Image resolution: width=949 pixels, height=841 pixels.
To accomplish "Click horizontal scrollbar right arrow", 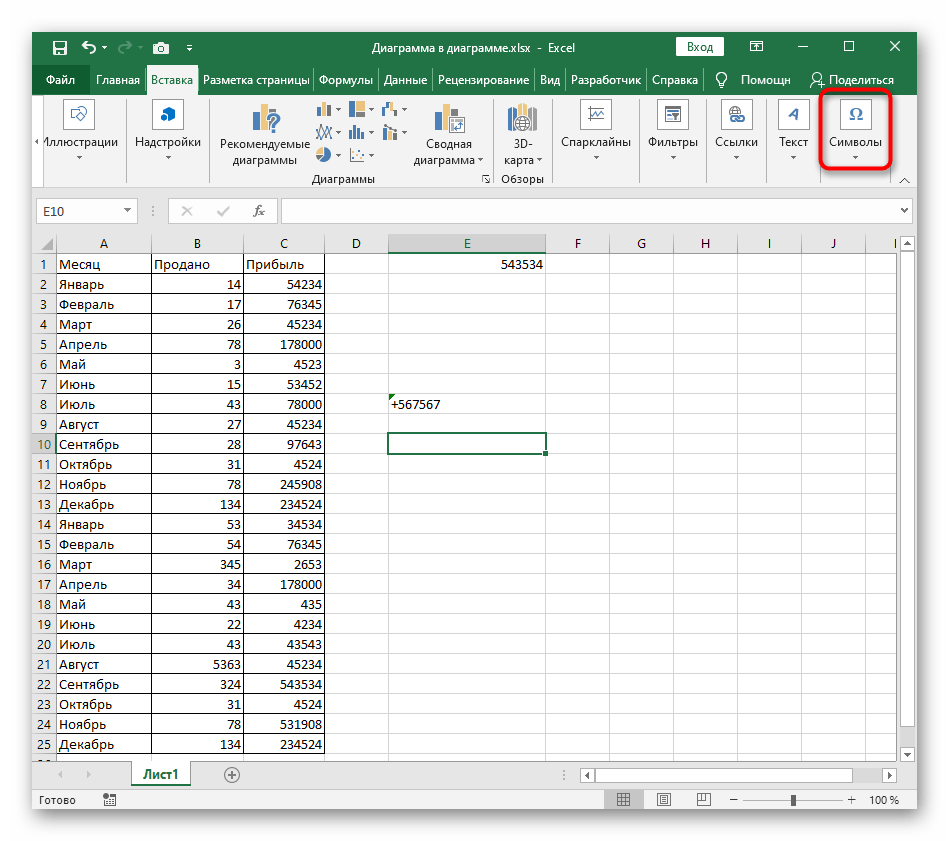I will click(x=889, y=775).
